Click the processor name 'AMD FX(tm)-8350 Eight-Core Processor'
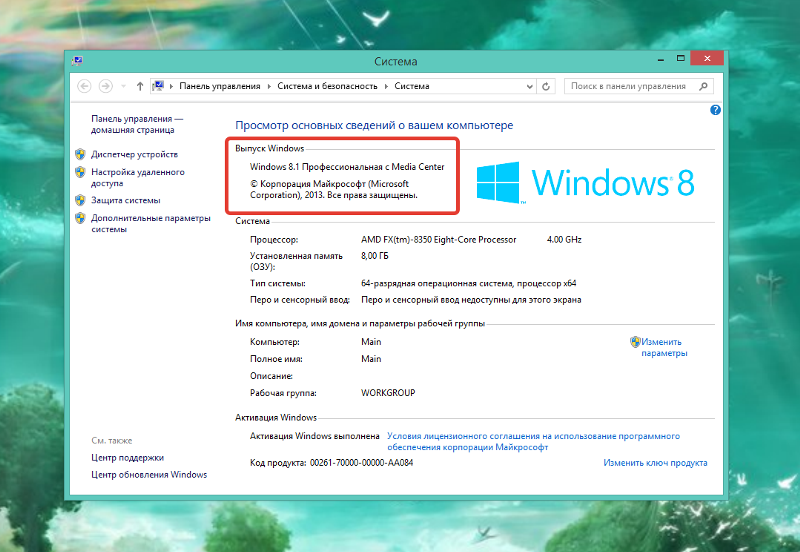 pyautogui.click(x=438, y=240)
